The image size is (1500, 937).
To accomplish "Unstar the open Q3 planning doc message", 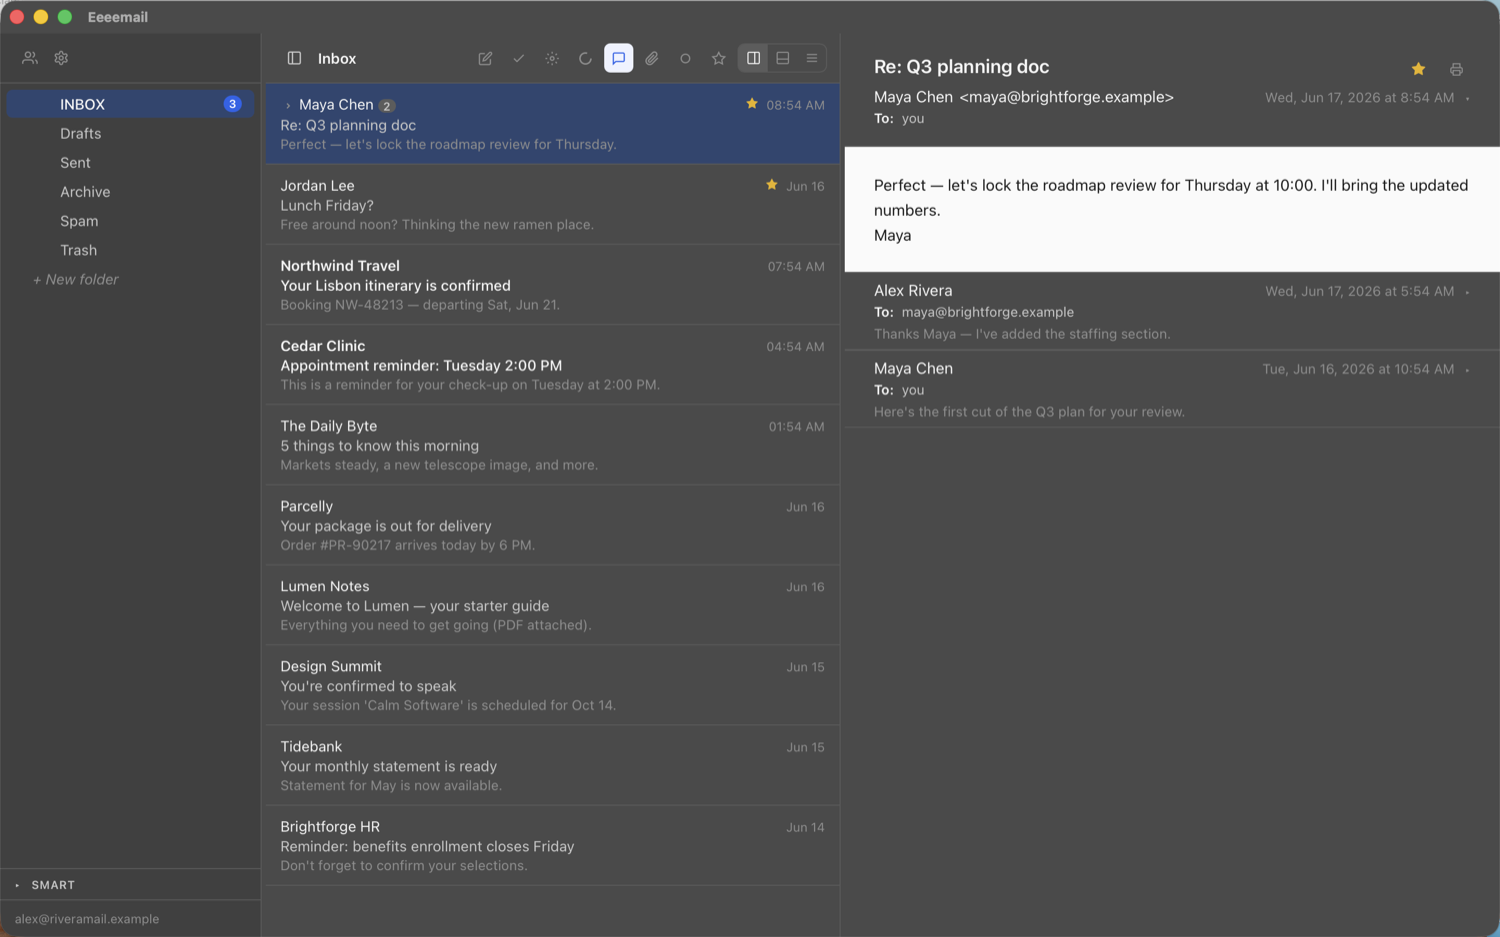I will tap(1418, 69).
